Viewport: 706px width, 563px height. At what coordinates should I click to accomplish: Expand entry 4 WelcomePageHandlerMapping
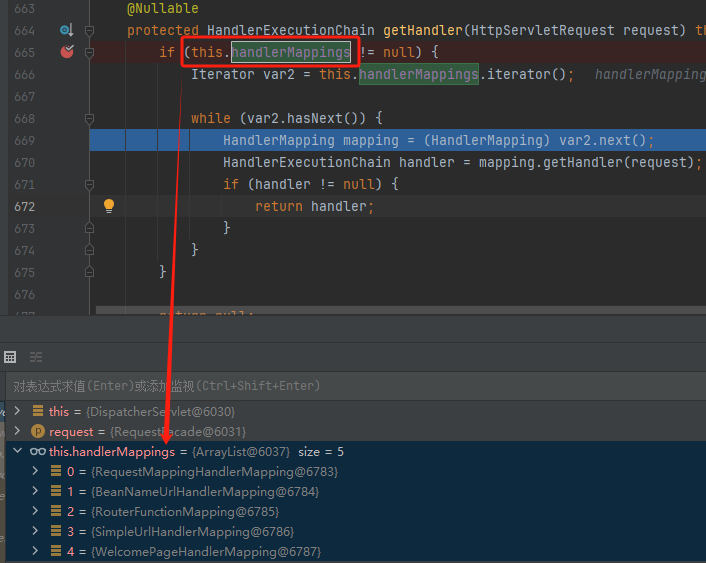[x=35, y=551]
